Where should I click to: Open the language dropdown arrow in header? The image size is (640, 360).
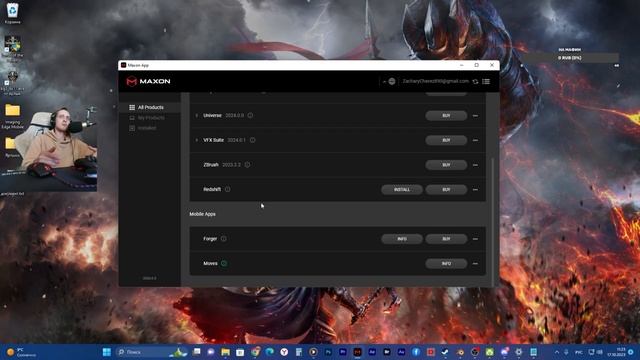(x=384, y=82)
